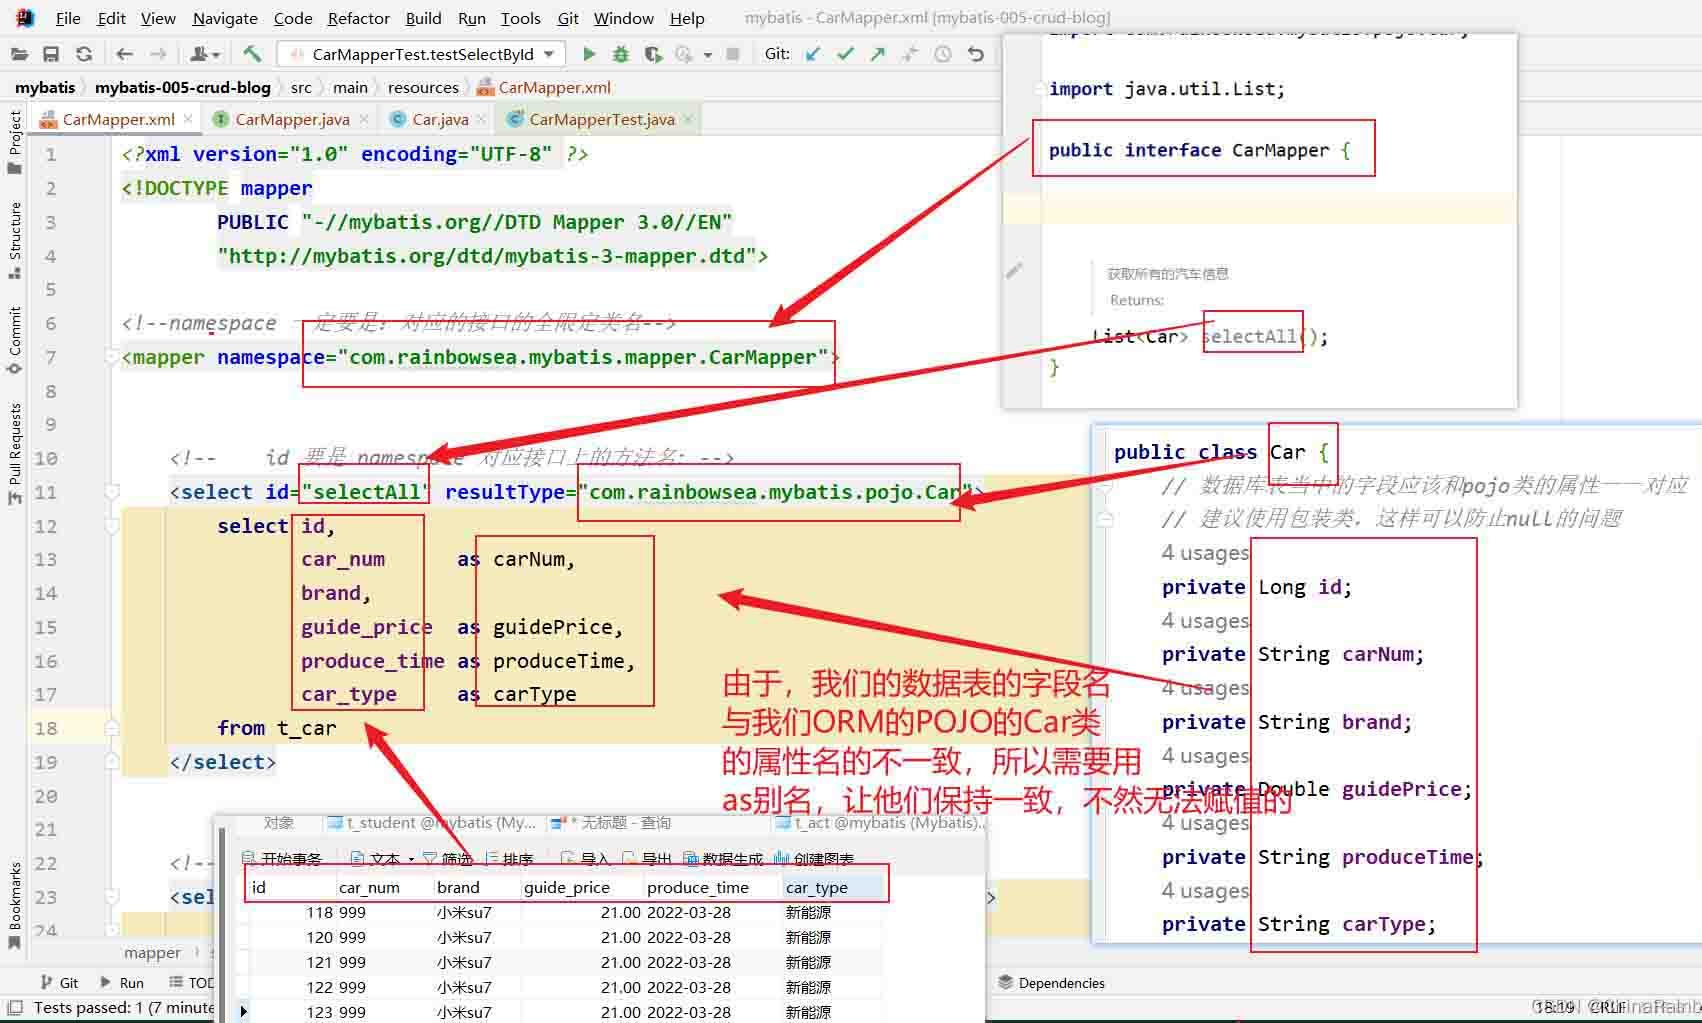Toggle fold marker at line 23
Viewport: 1702px width, 1023px height.
click(x=111, y=897)
